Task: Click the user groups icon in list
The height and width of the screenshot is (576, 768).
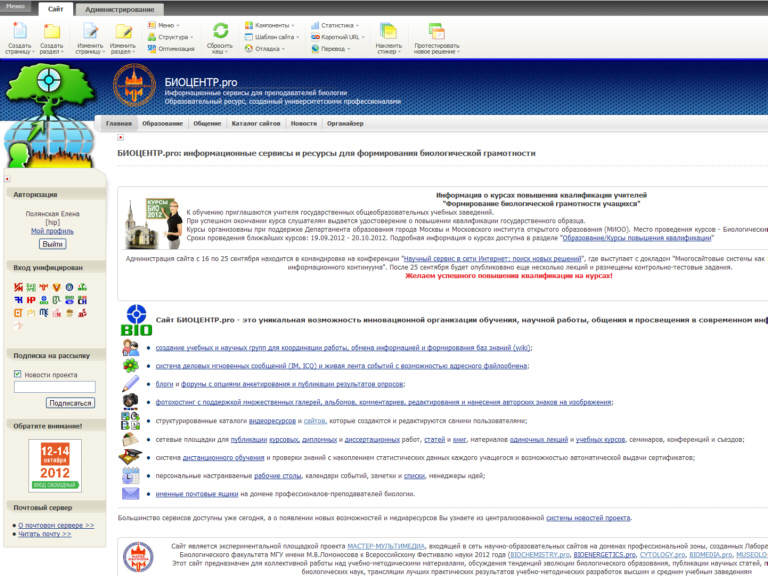Action: coord(130,347)
